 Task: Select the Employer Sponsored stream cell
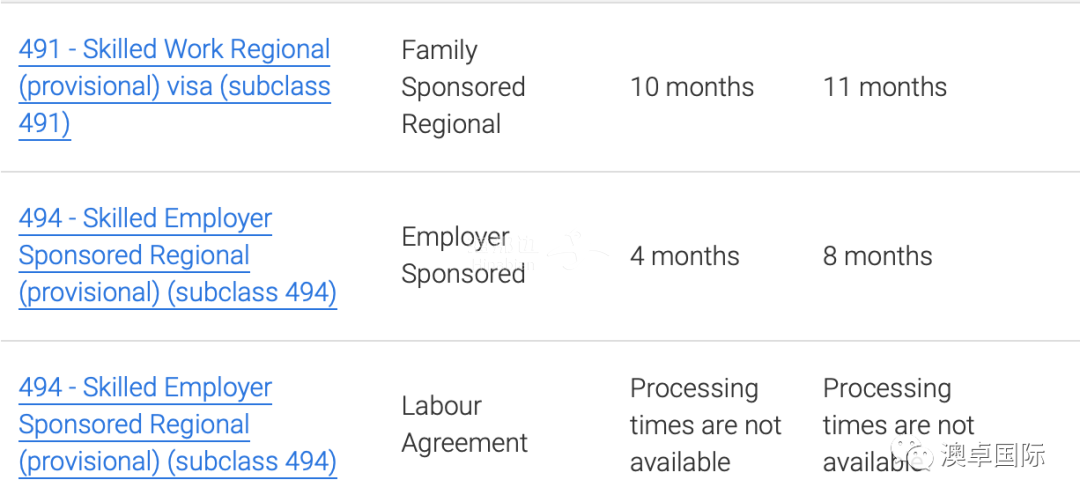pyautogui.click(x=463, y=255)
